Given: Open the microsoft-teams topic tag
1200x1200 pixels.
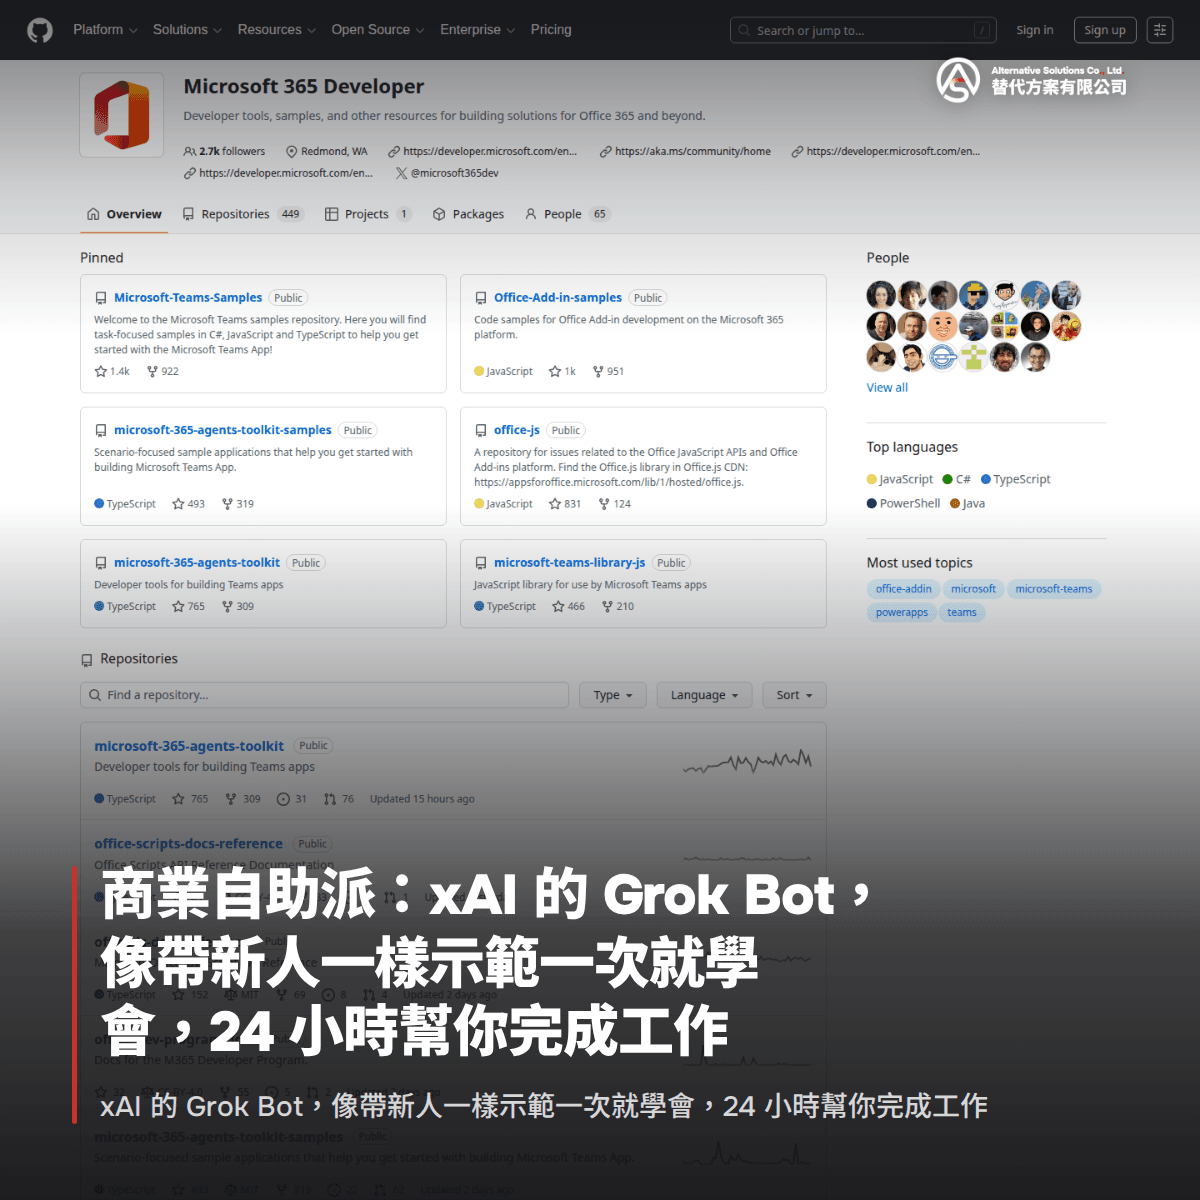Looking at the screenshot, I should pos(1054,589).
